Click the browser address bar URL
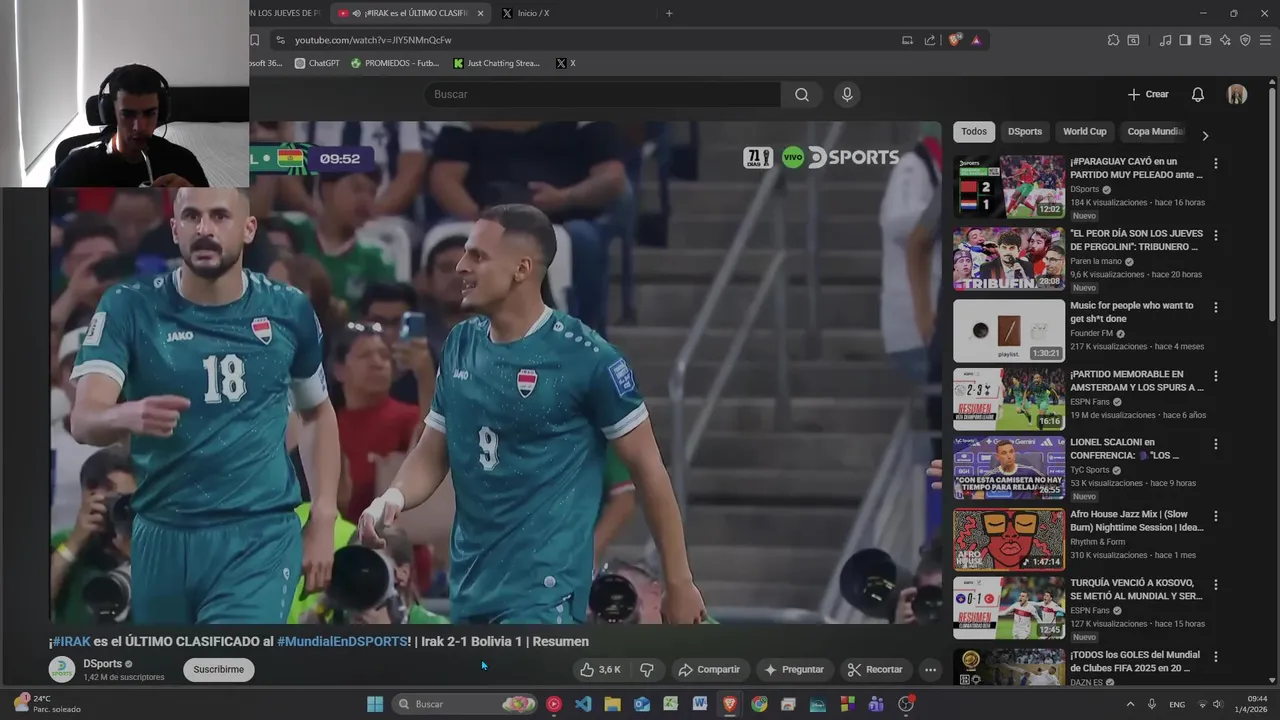Image resolution: width=1280 pixels, height=720 pixels. 373,40
